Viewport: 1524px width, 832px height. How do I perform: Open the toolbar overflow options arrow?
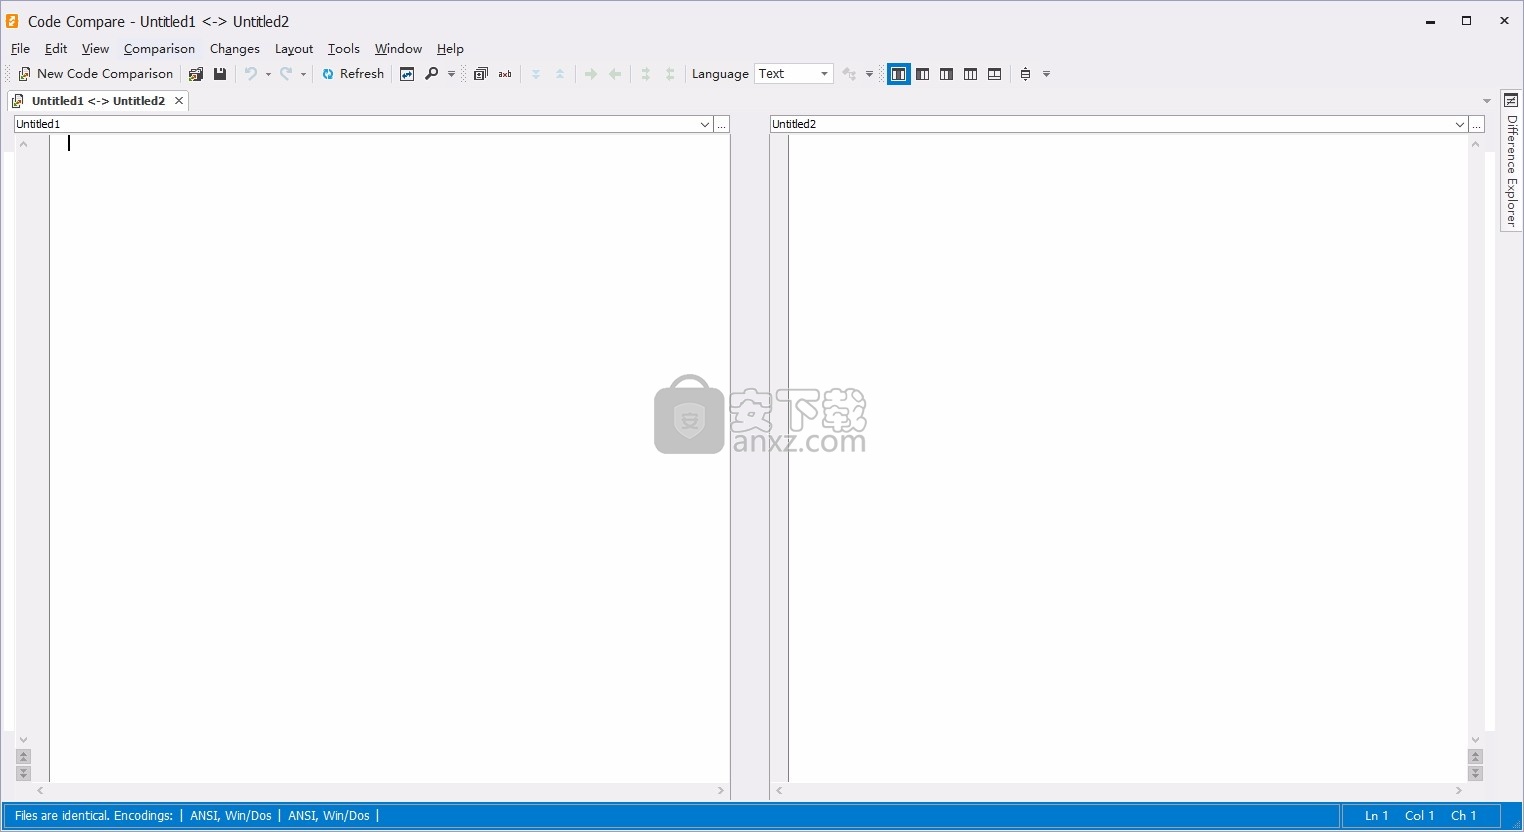(1046, 74)
